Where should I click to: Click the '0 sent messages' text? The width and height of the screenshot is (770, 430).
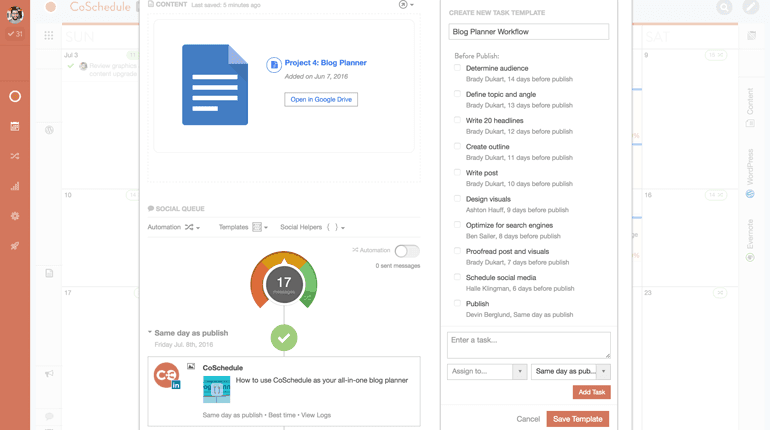point(398,266)
